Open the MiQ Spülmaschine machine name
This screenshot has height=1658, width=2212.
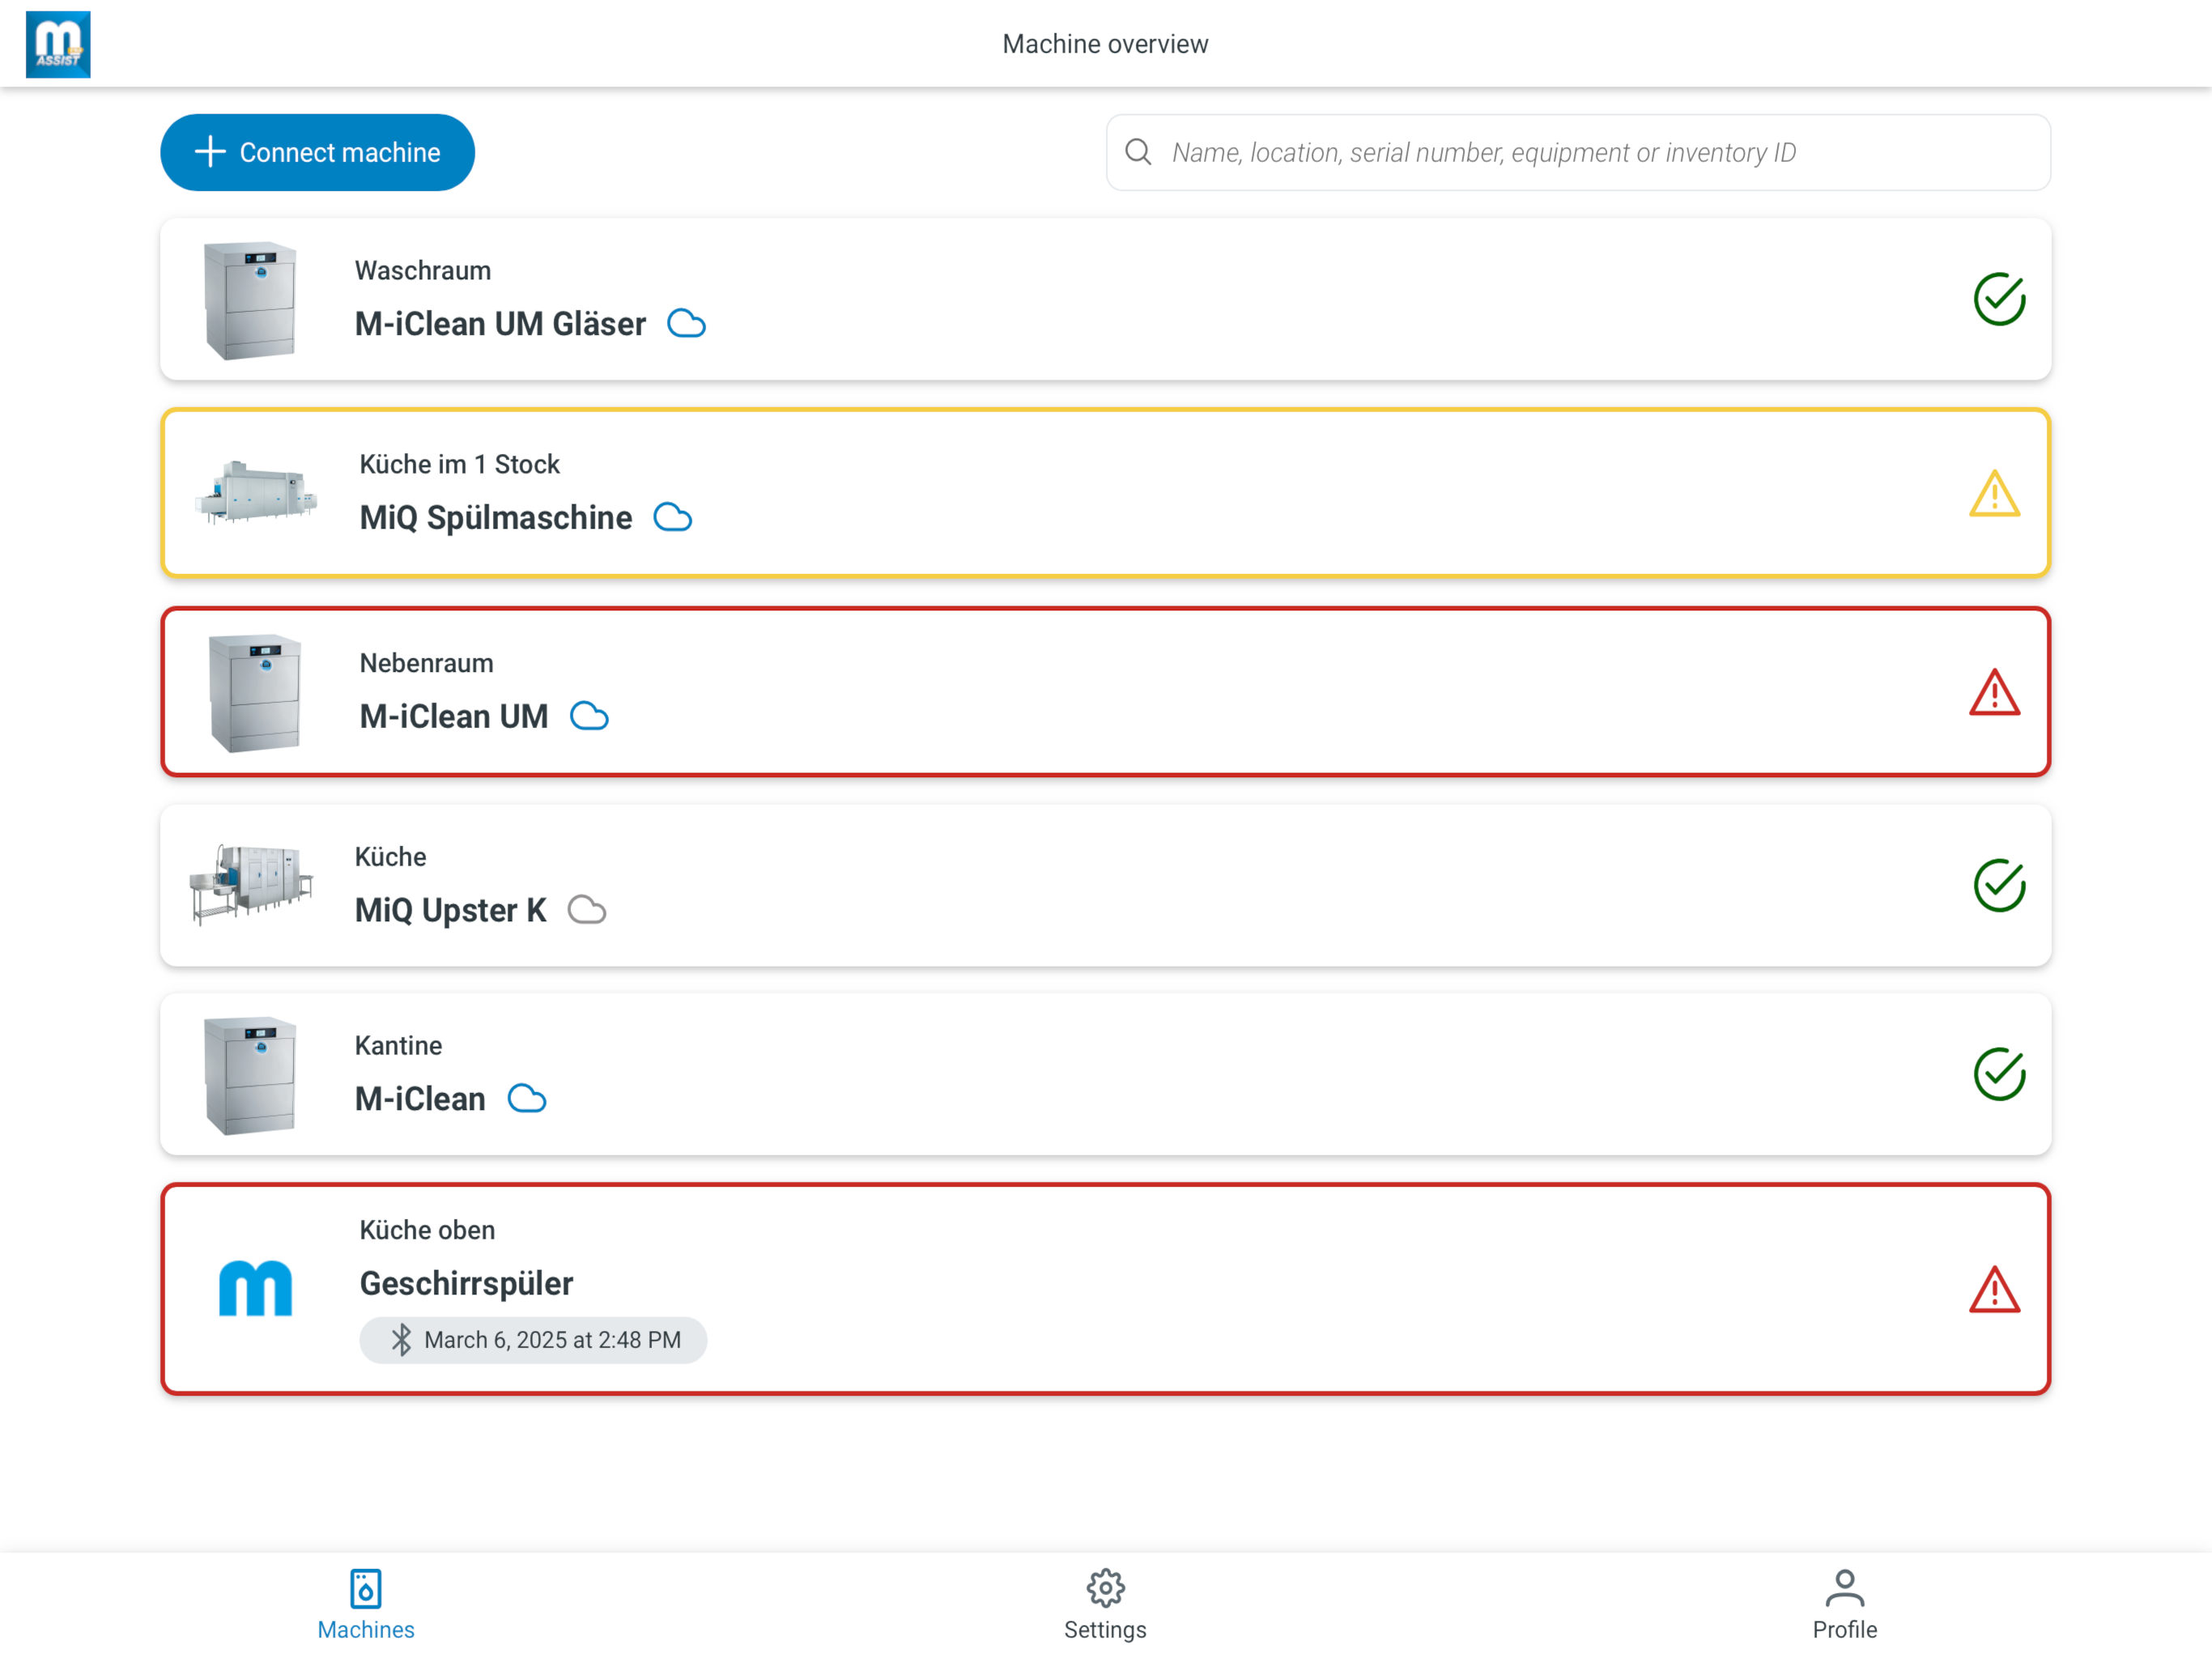496,518
